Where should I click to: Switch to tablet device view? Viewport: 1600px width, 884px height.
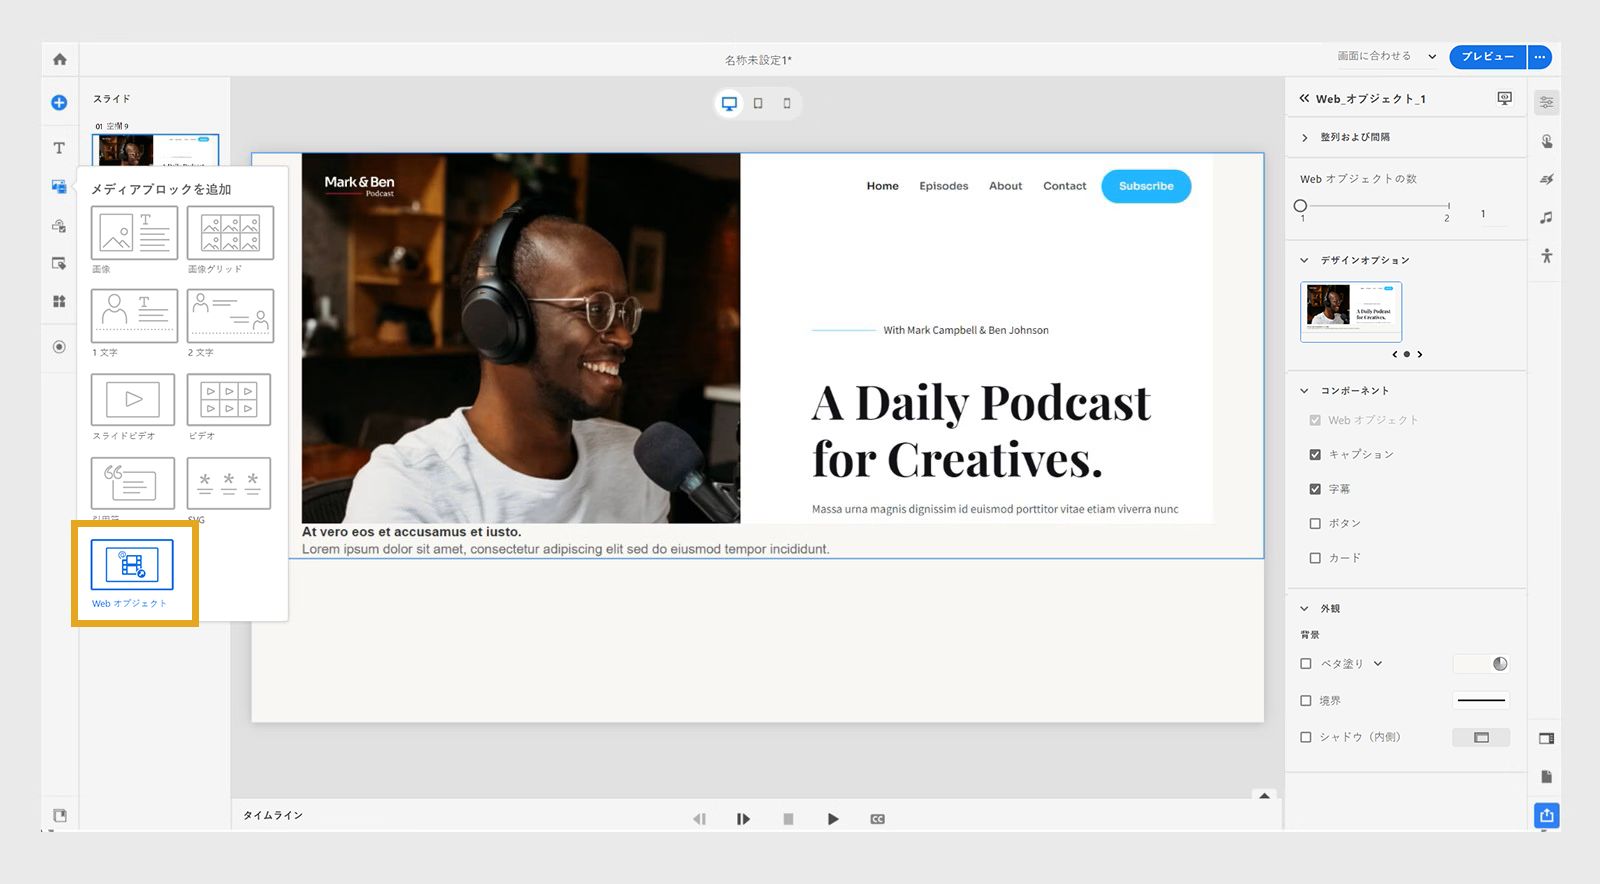coord(758,103)
